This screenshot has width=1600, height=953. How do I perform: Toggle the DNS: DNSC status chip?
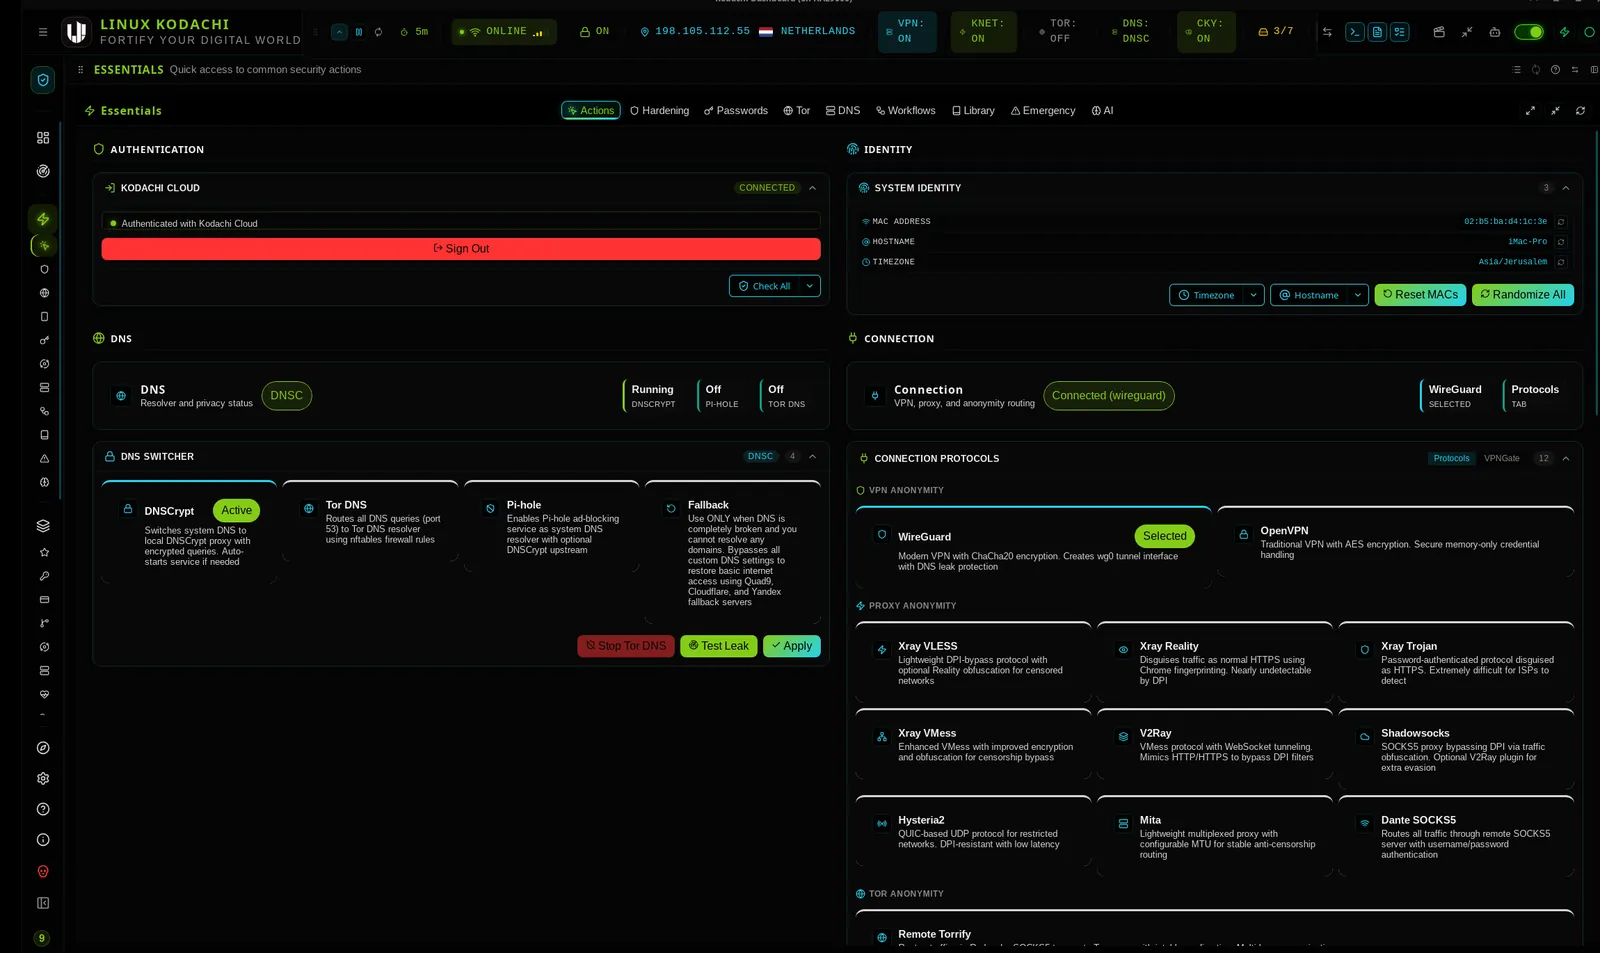point(1133,32)
